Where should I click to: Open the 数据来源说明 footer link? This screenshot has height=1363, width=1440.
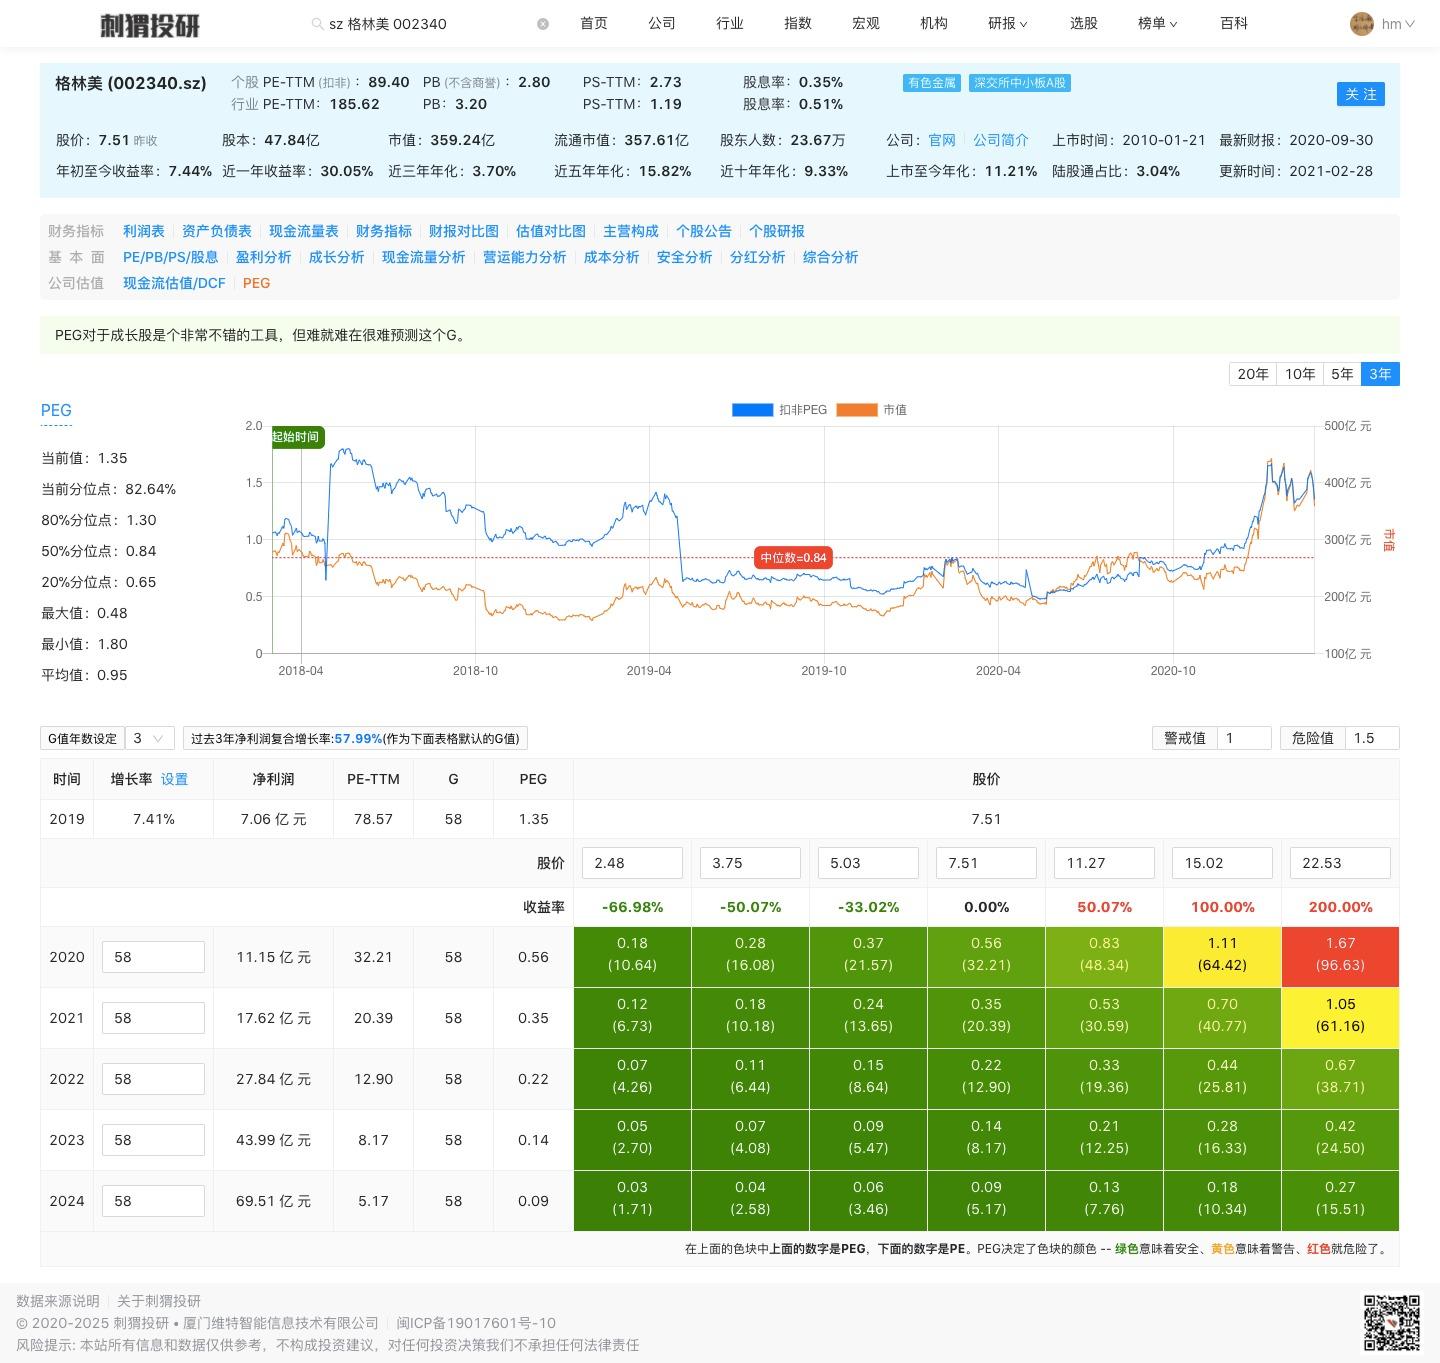pyautogui.click(x=58, y=1301)
